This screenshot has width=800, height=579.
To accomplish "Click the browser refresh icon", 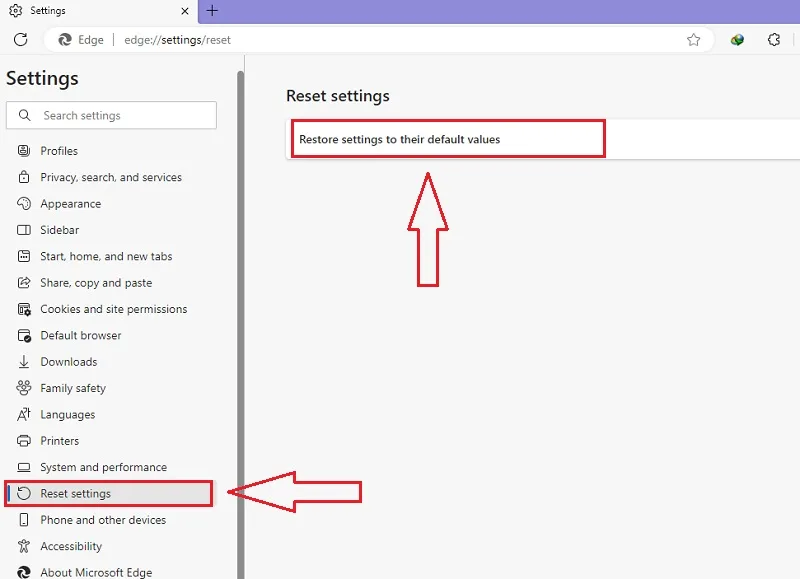I will (20, 39).
